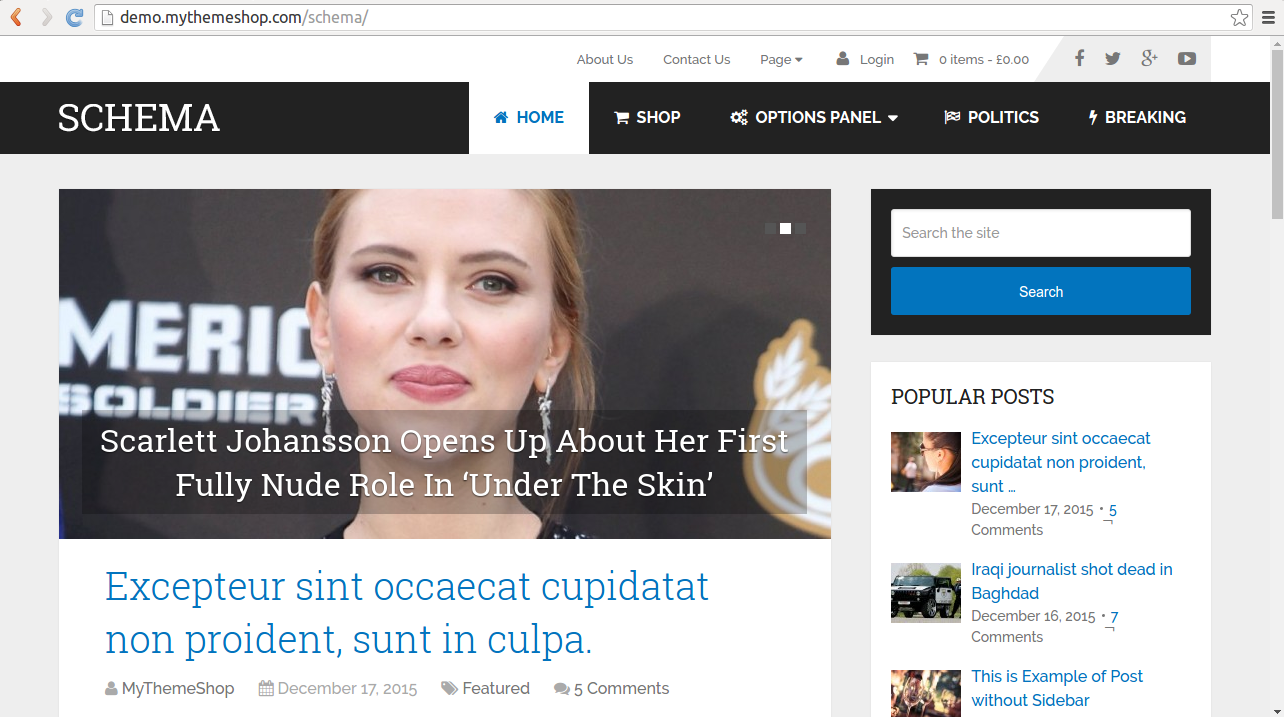Open the YouTube social link icon
The image size is (1284, 717).
[1187, 59]
